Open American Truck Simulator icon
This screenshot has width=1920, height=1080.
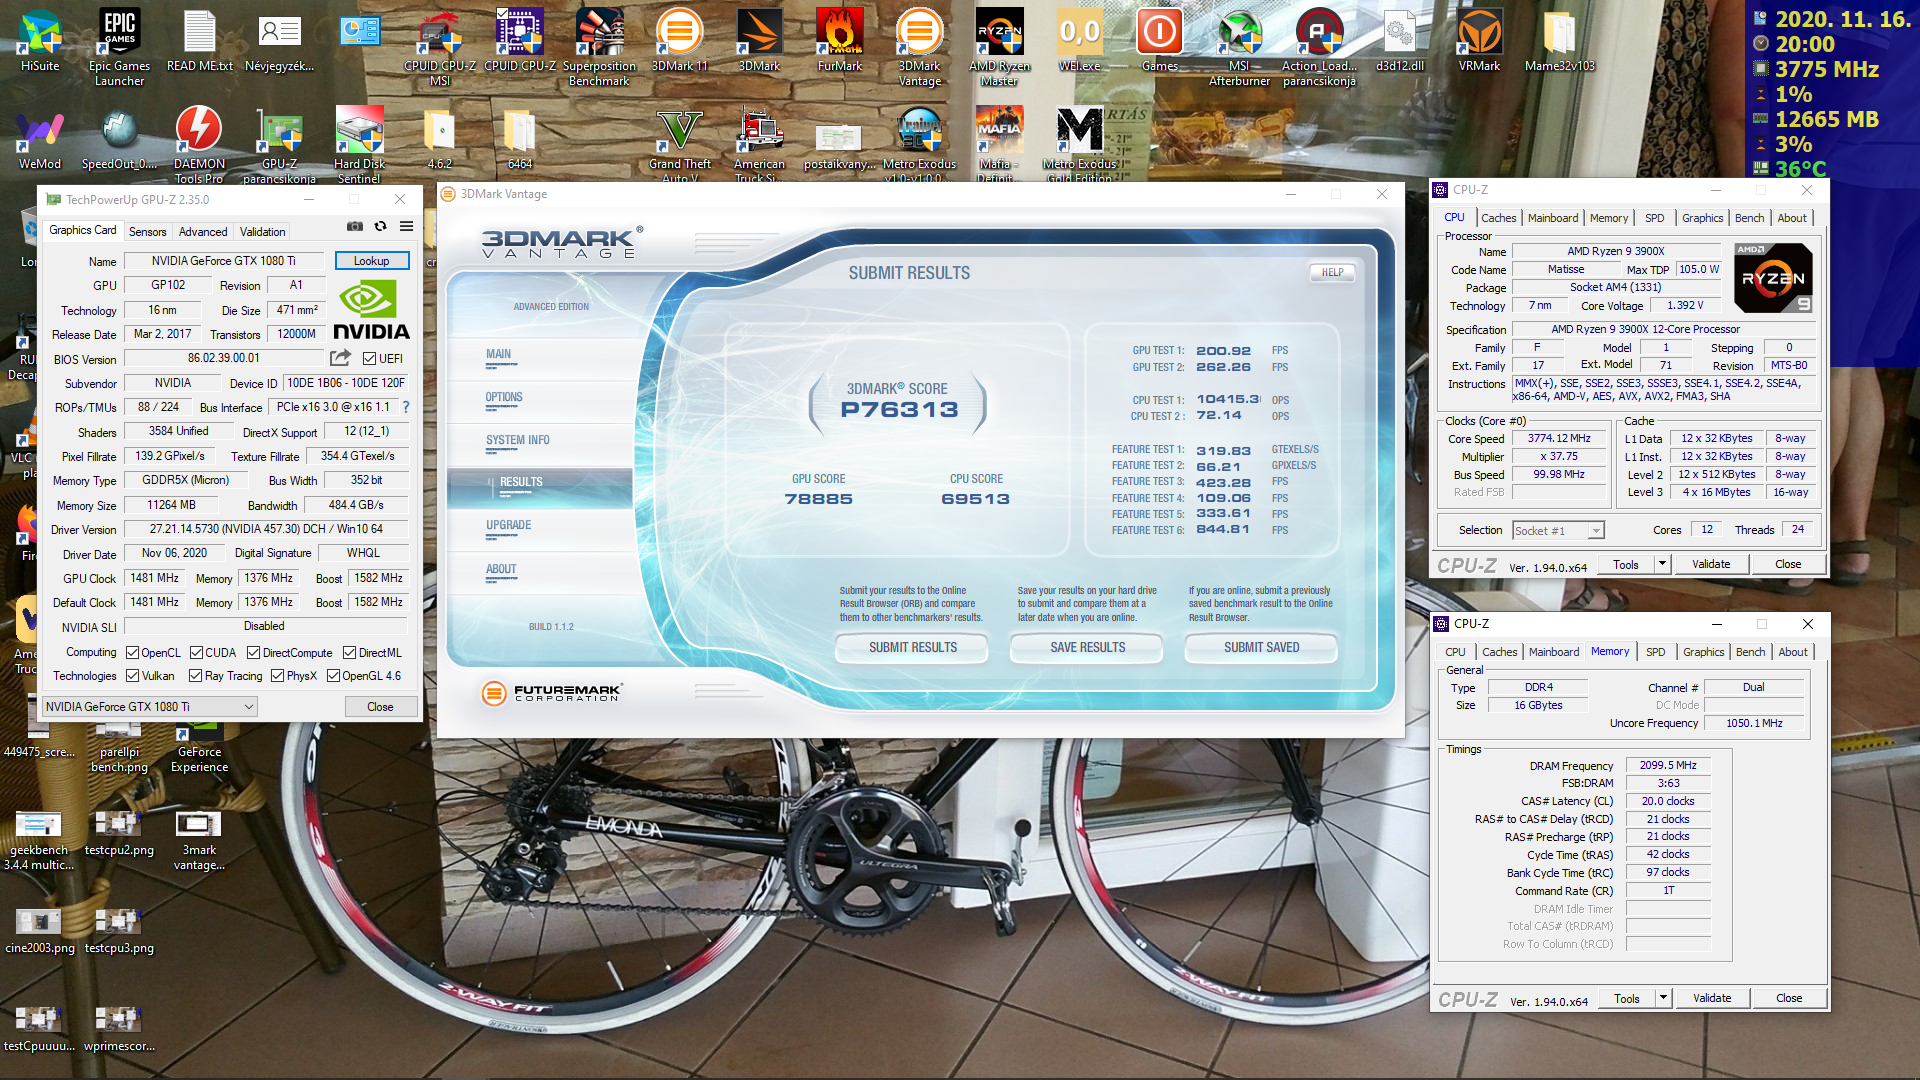pyautogui.click(x=759, y=145)
